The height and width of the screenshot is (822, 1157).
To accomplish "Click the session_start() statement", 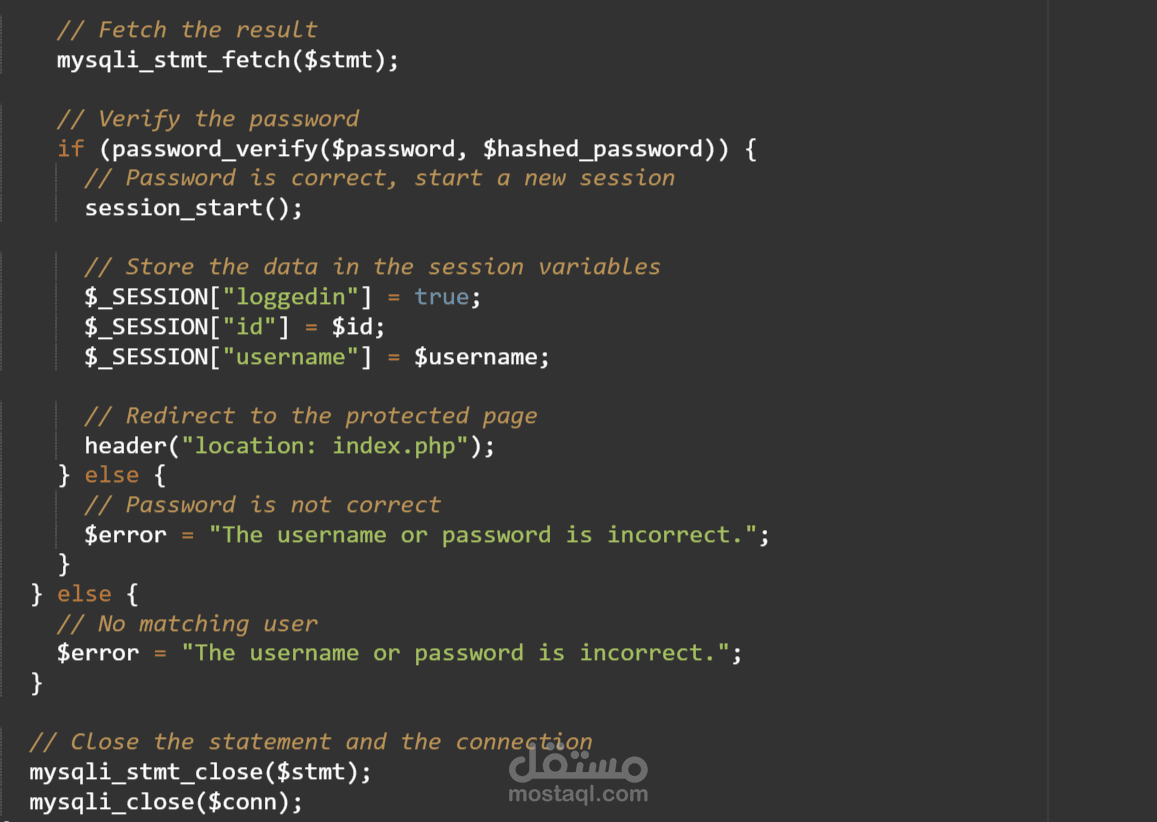I will [x=193, y=208].
